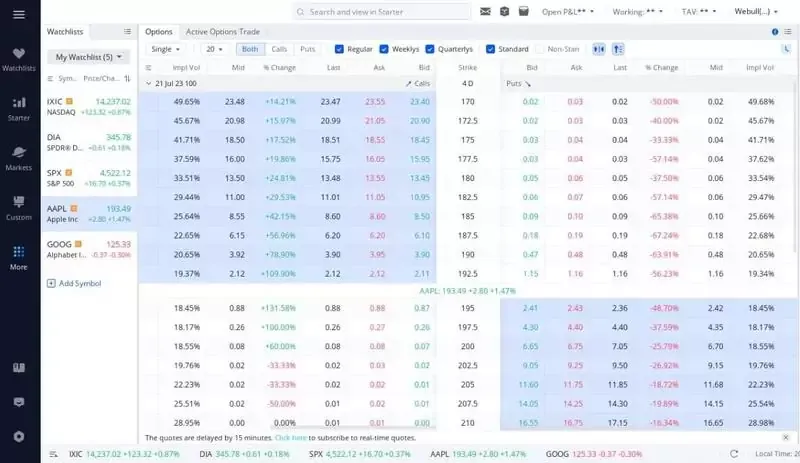Image resolution: width=800 pixels, height=463 pixels.
Task: Click the moon icon at the options panel edge
Action: point(786,49)
